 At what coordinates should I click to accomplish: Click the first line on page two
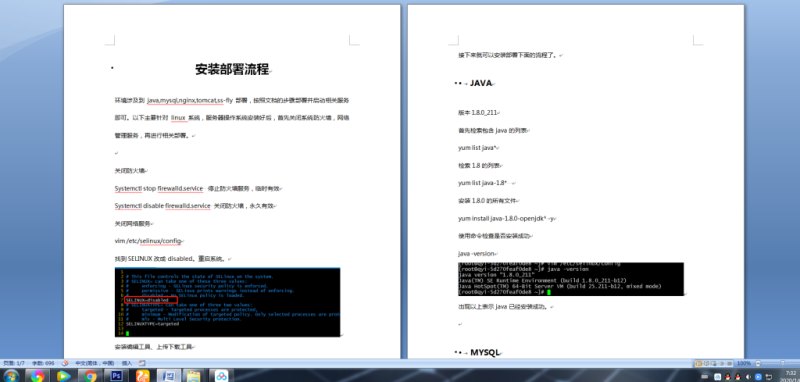point(508,55)
